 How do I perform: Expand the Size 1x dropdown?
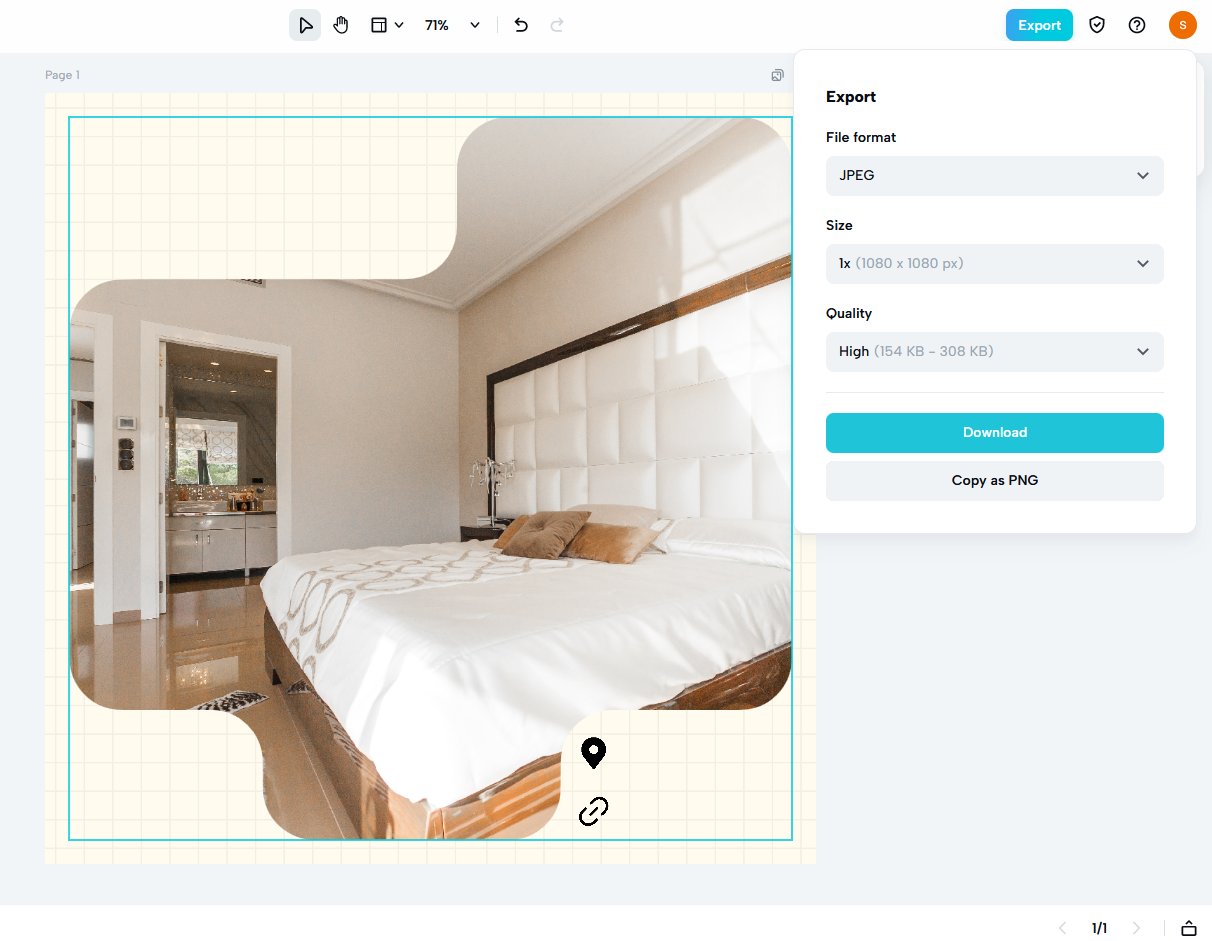point(994,264)
